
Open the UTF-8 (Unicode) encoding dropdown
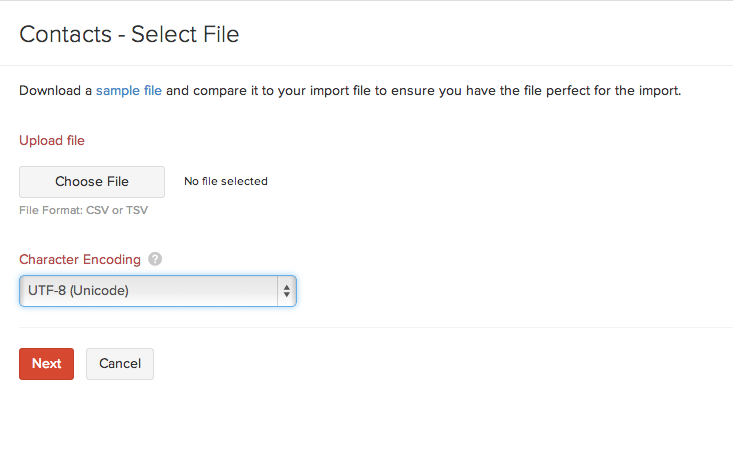[157, 291]
